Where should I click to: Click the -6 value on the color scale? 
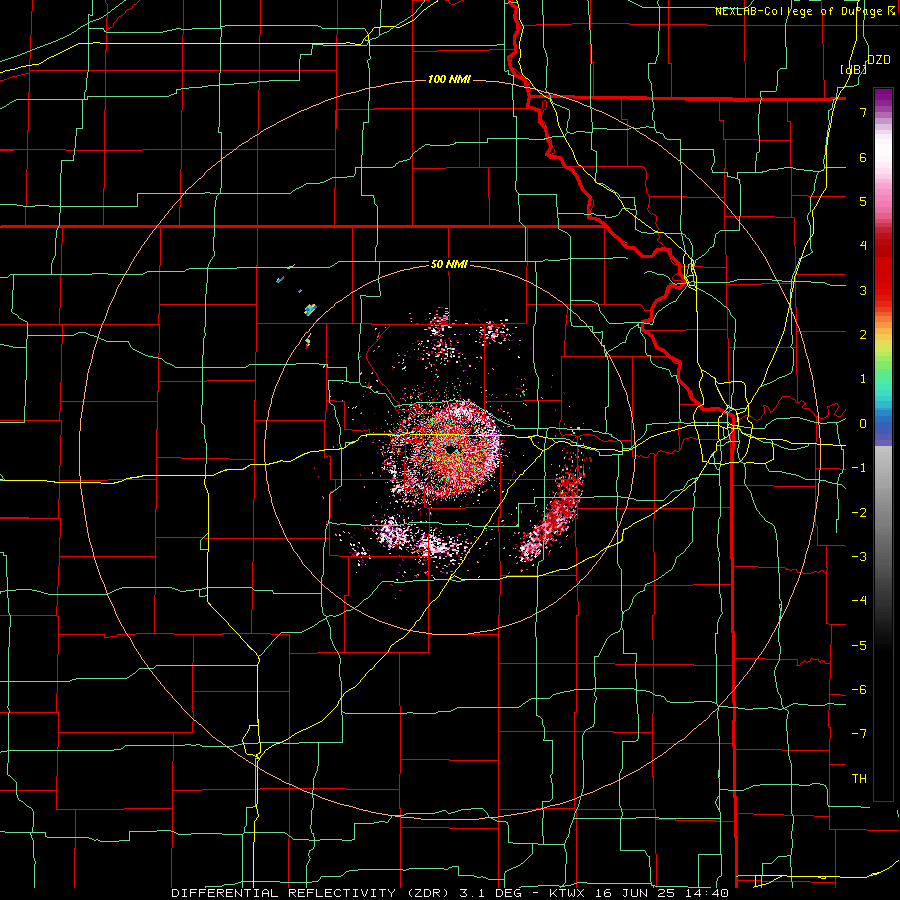tap(859, 690)
